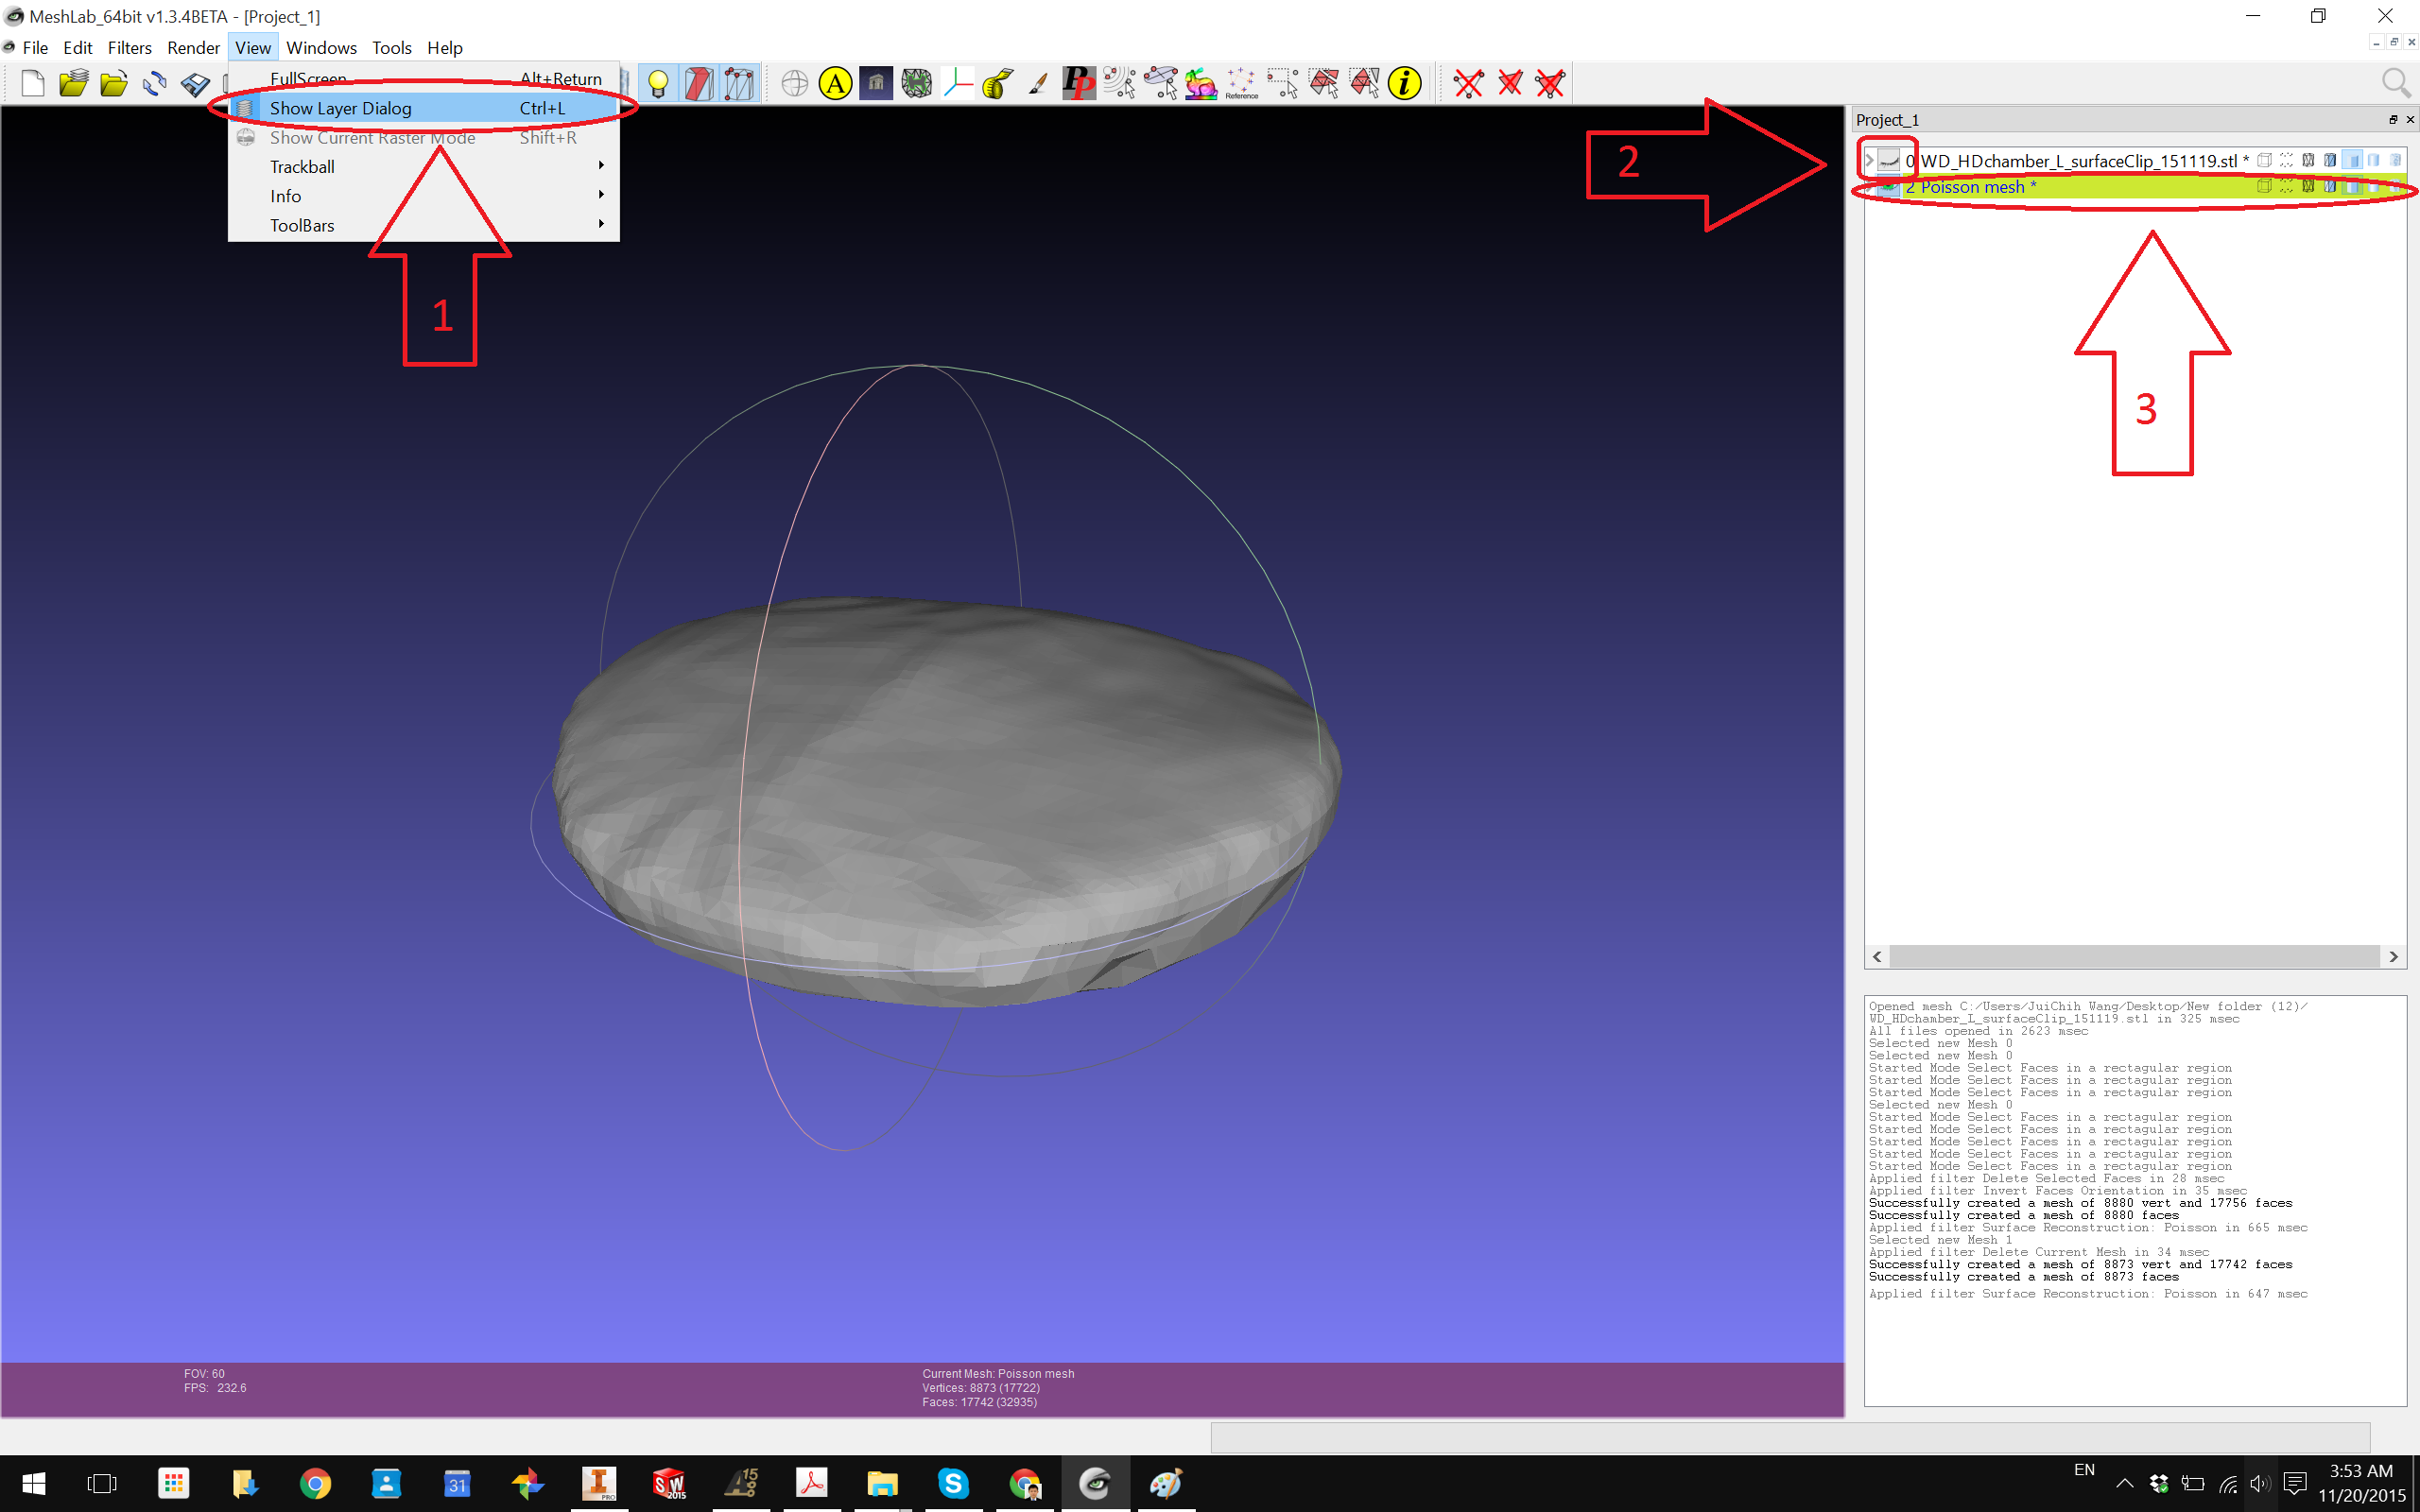
Task: Expand the Info submenu
Action: pos(424,196)
